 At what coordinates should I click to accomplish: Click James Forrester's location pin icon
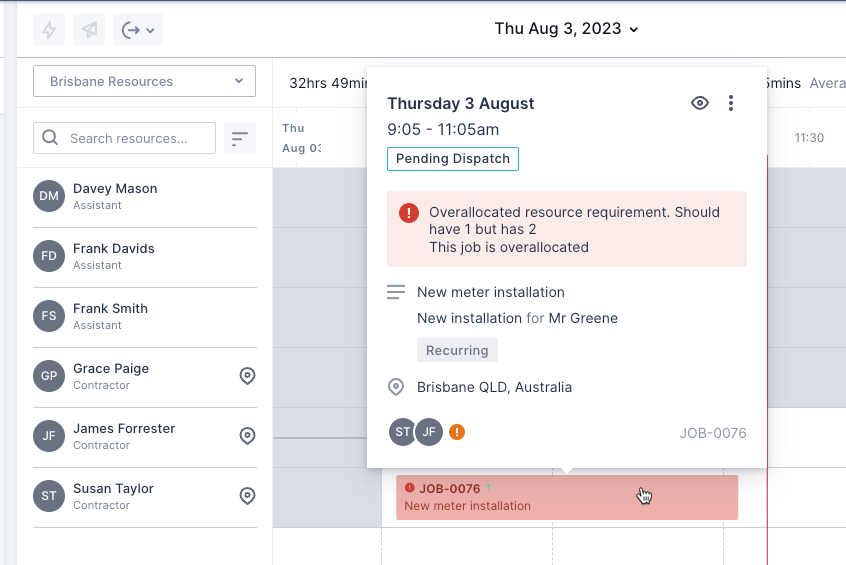[248, 436]
